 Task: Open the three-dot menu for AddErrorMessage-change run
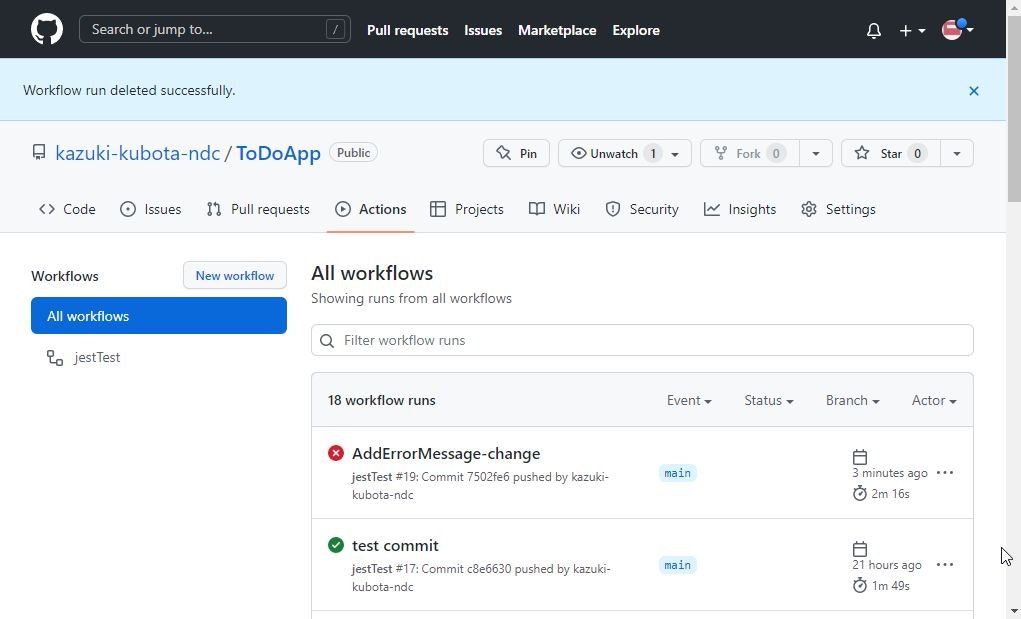tap(945, 473)
